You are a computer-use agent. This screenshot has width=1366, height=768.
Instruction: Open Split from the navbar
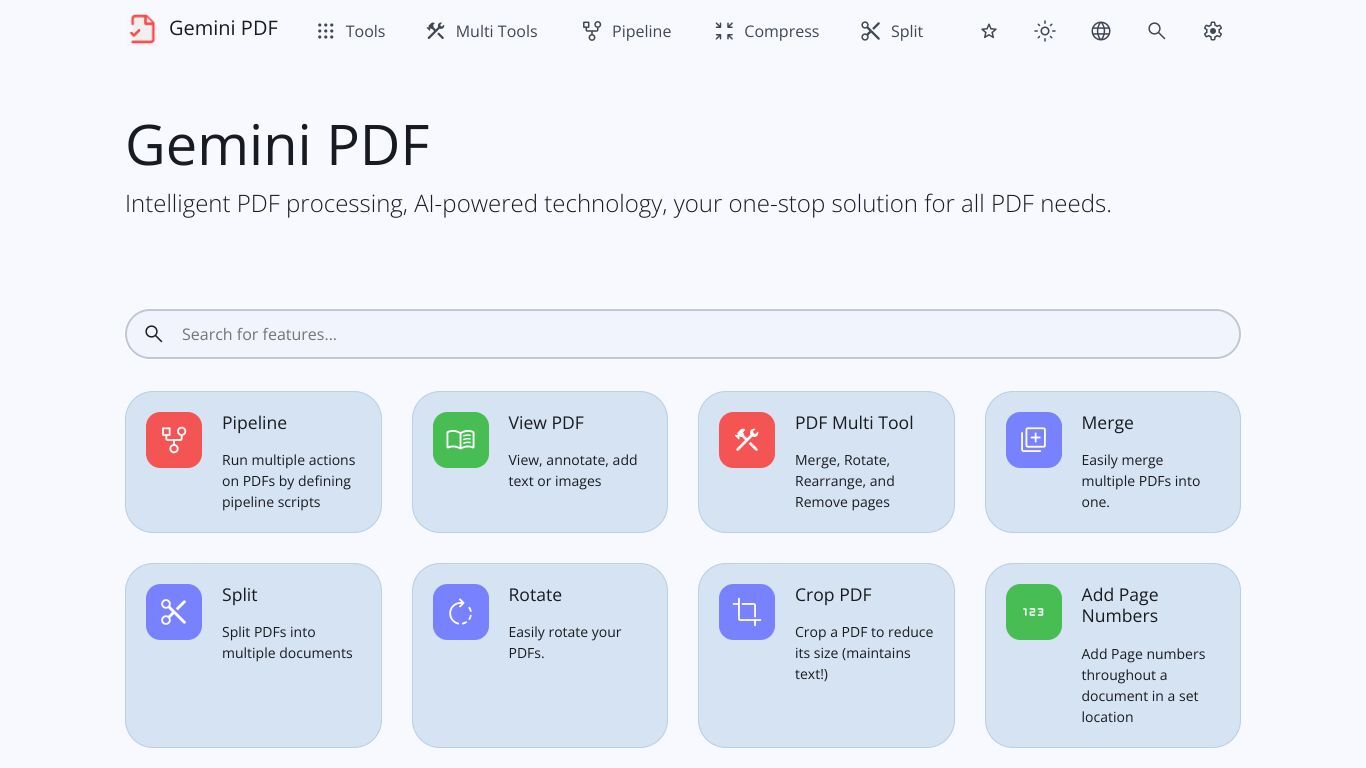point(892,31)
